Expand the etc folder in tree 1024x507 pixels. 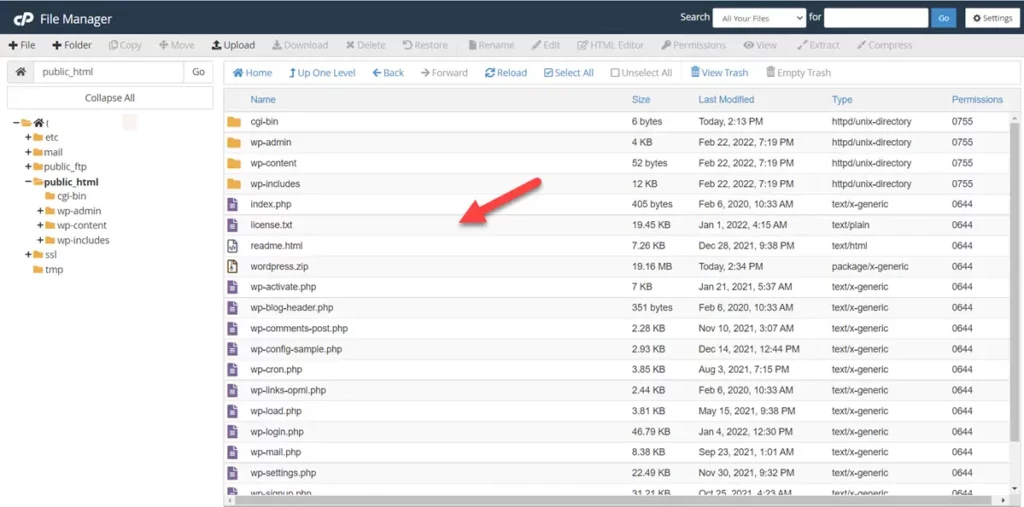(28, 138)
